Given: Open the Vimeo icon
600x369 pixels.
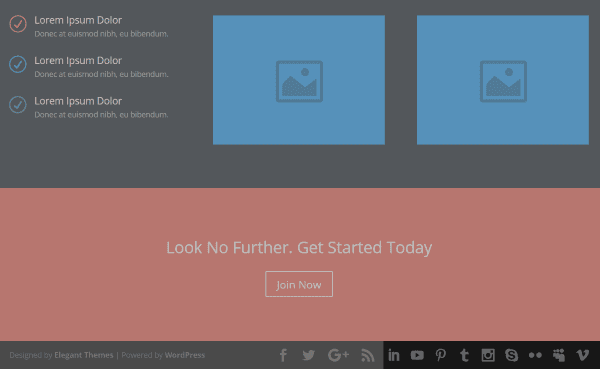Looking at the screenshot, I should point(582,355).
